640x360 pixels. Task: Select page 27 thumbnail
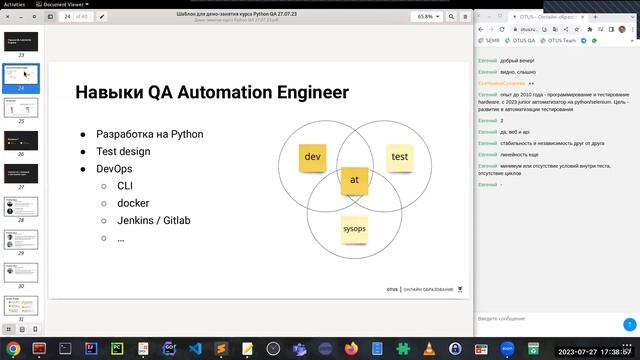click(x=21, y=174)
